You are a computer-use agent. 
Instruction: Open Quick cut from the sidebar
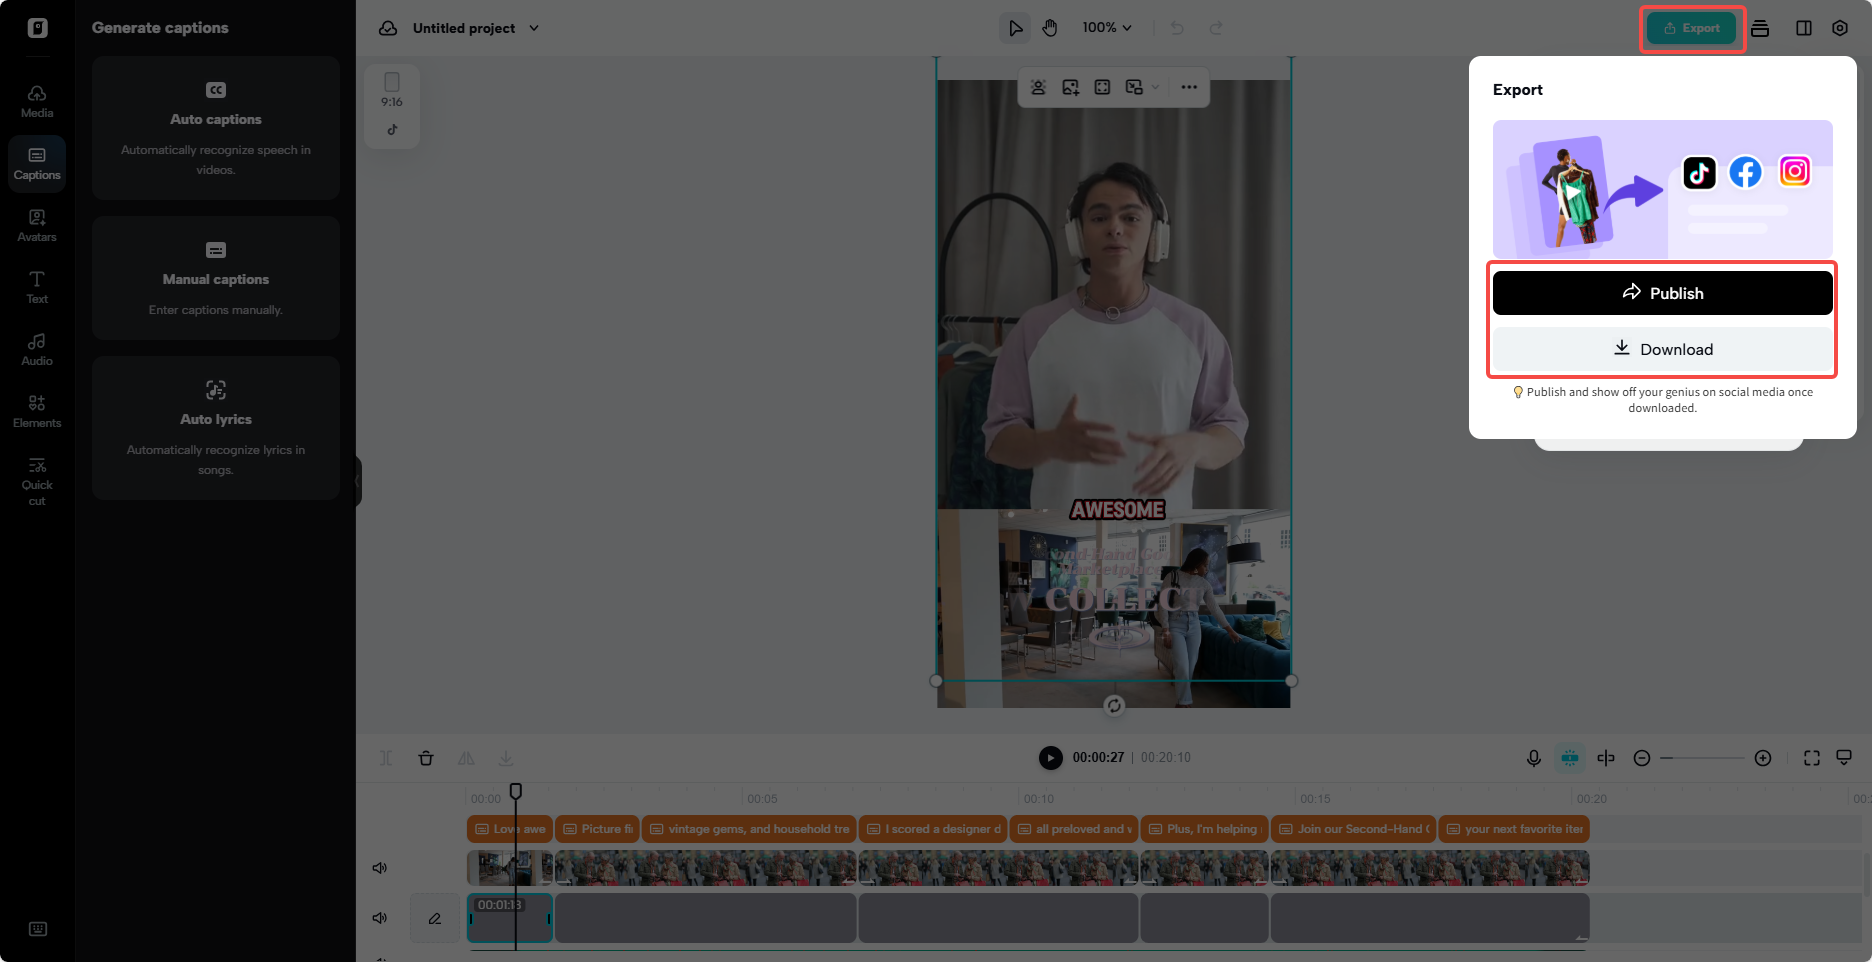36,481
